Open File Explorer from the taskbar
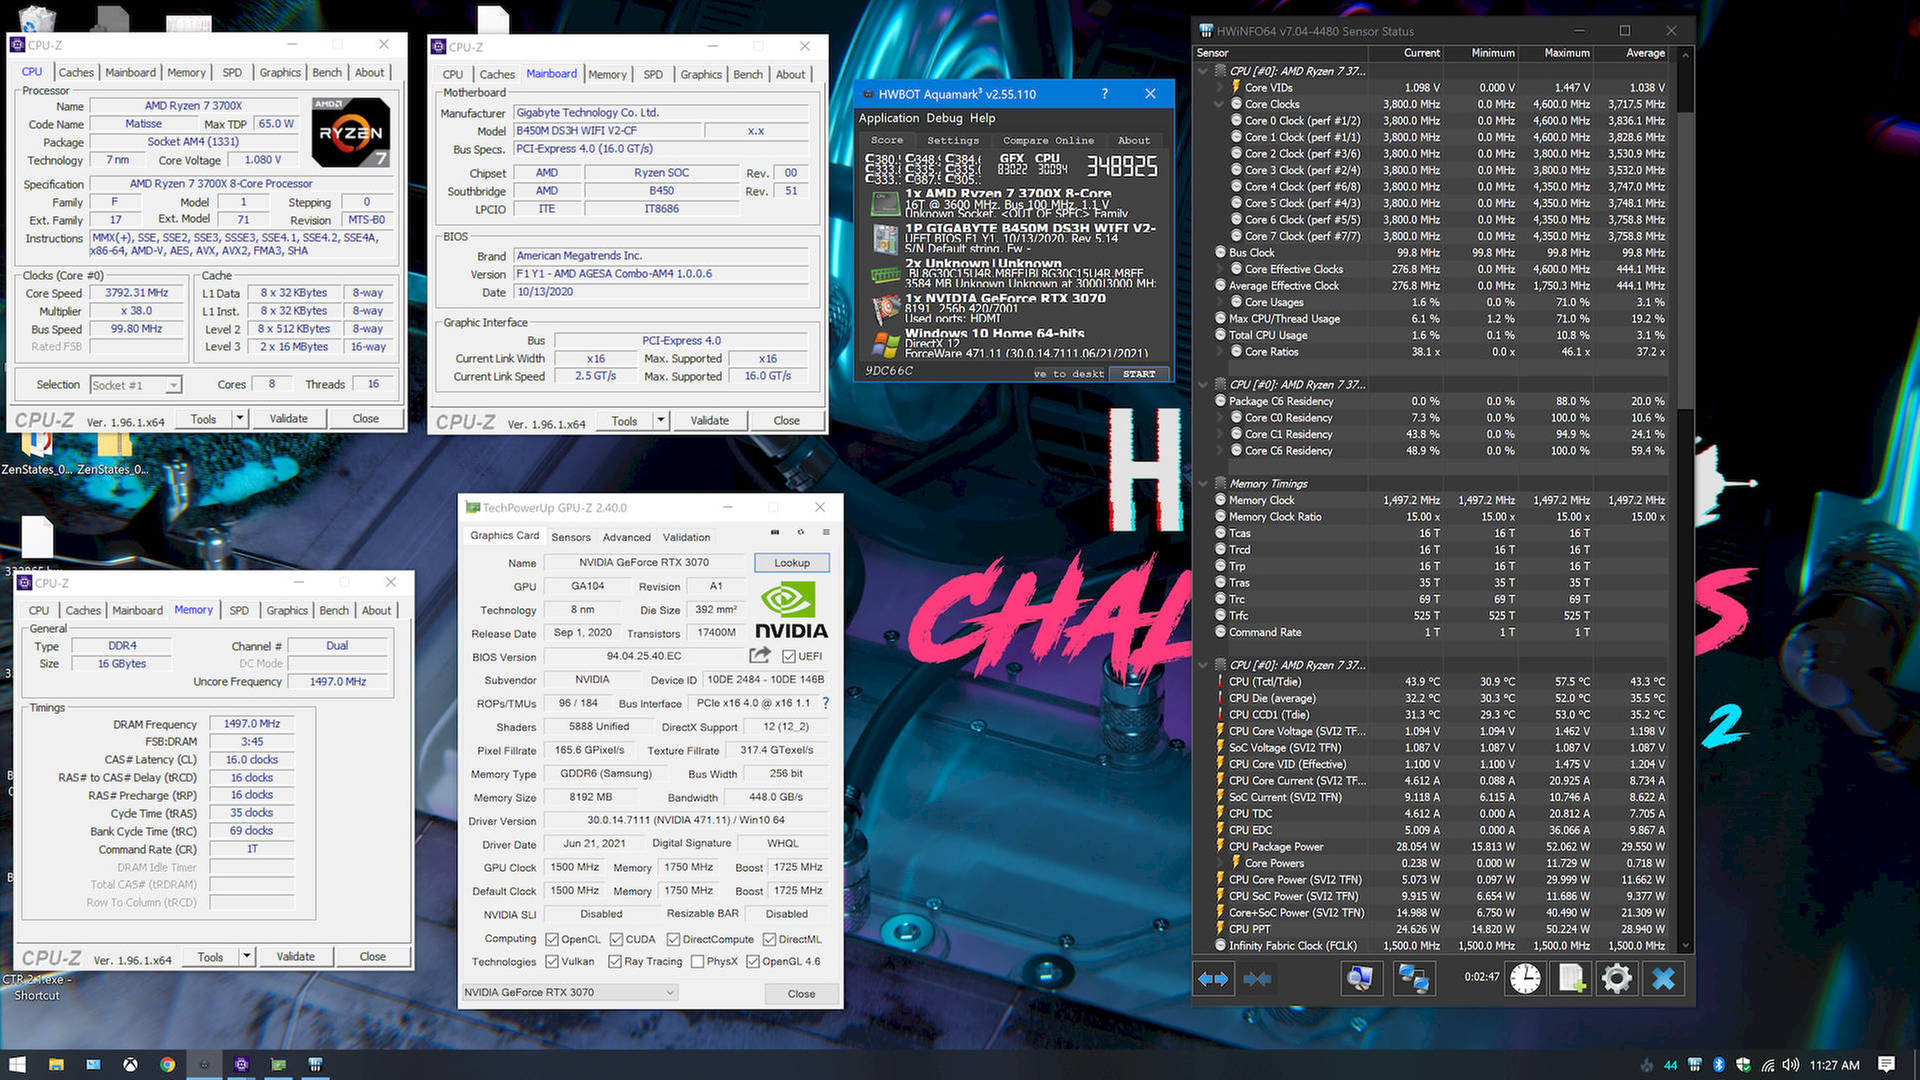The width and height of the screenshot is (1920, 1080). tap(56, 1064)
